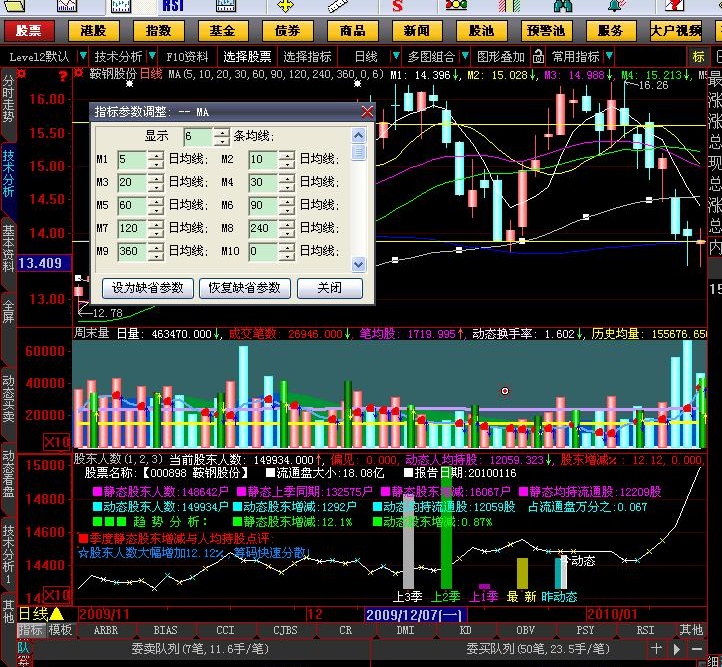Click the red gear icon left of 鞍钢股份
722x667 pixels.
(79, 73)
